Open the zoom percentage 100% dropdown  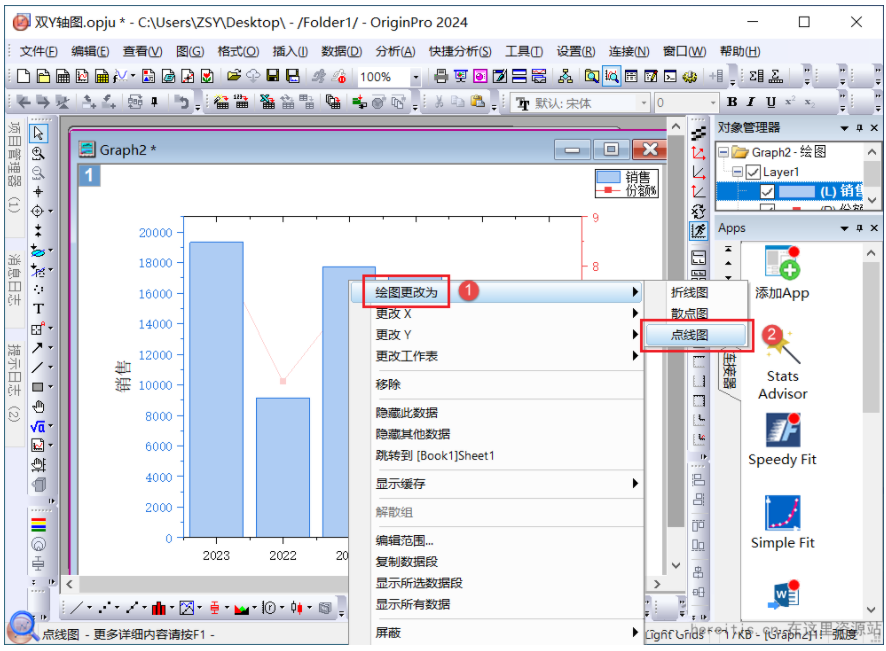(x=416, y=76)
